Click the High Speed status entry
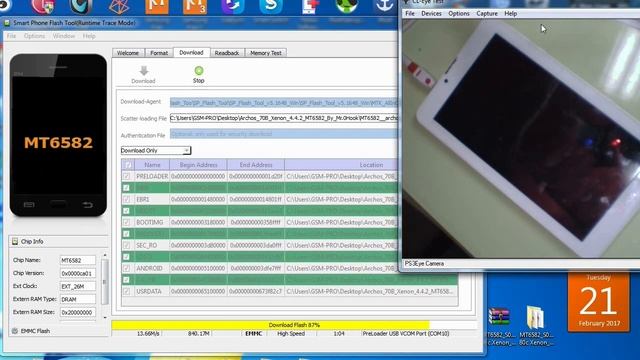 [x=291, y=334]
